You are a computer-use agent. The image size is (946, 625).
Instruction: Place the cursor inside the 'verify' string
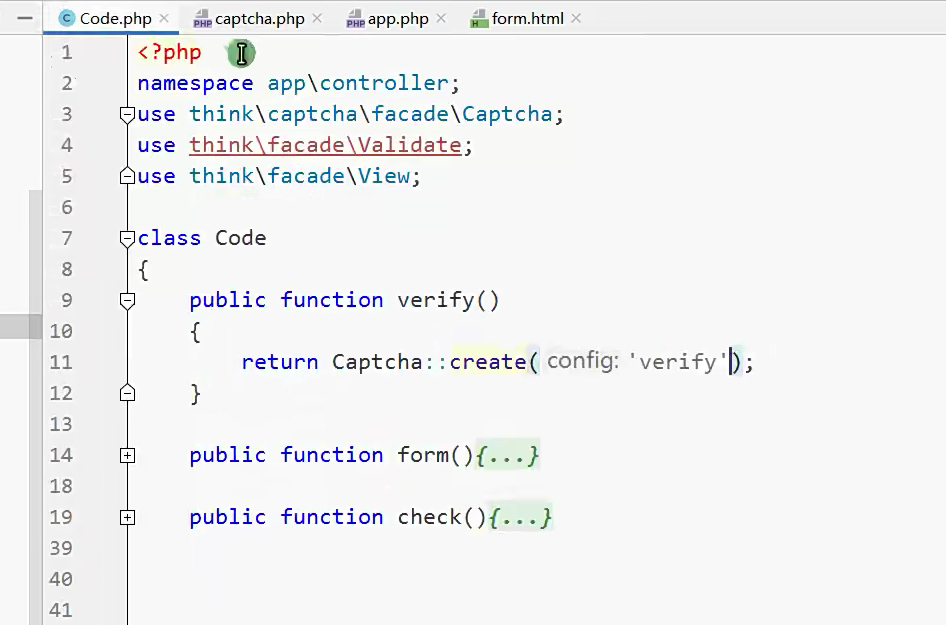[x=678, y=361]
